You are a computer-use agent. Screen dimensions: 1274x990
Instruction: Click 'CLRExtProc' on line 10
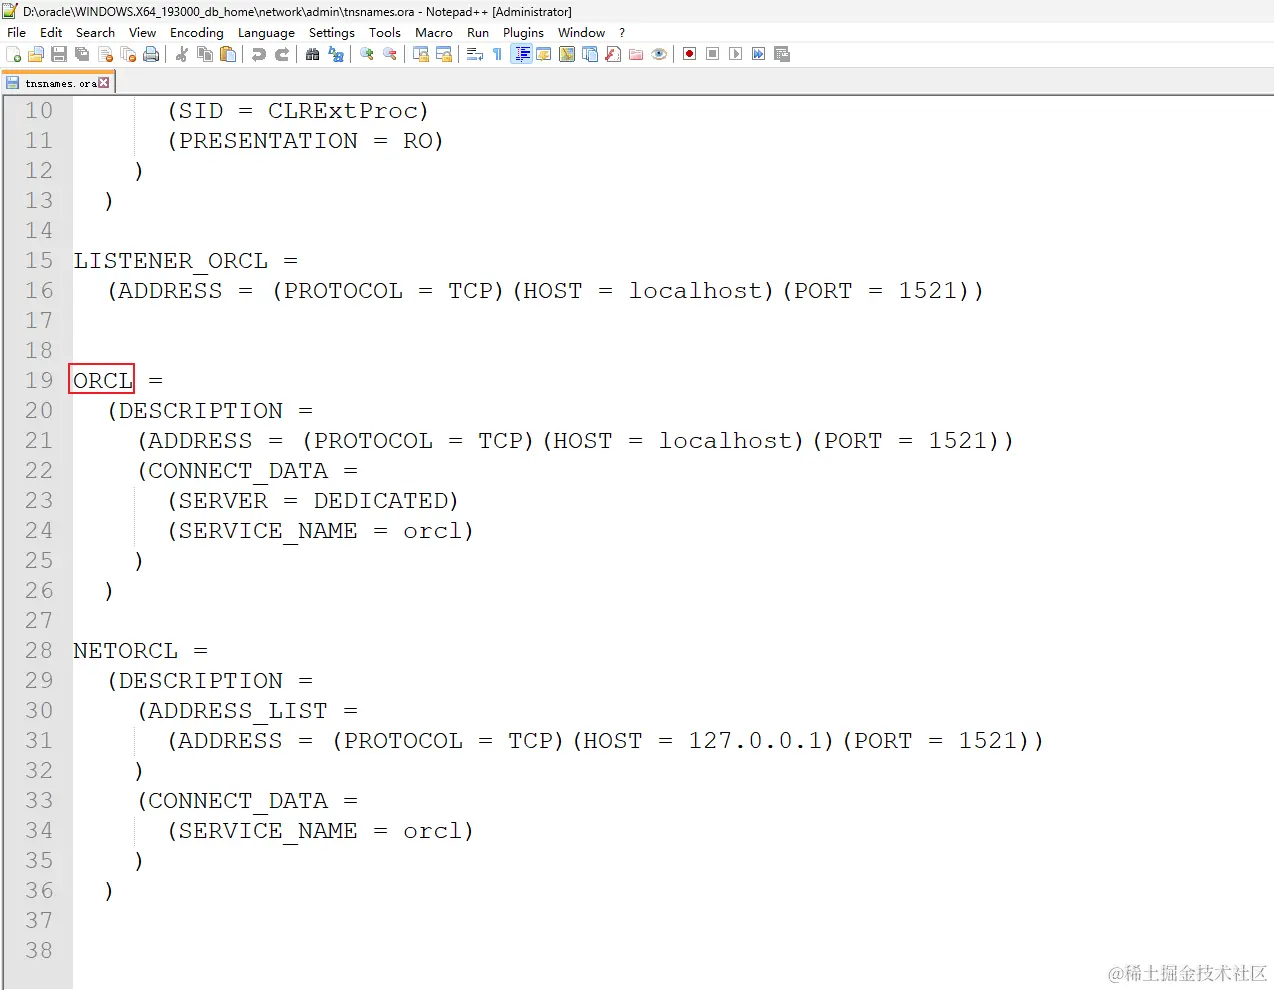click(x=343, y=111)
